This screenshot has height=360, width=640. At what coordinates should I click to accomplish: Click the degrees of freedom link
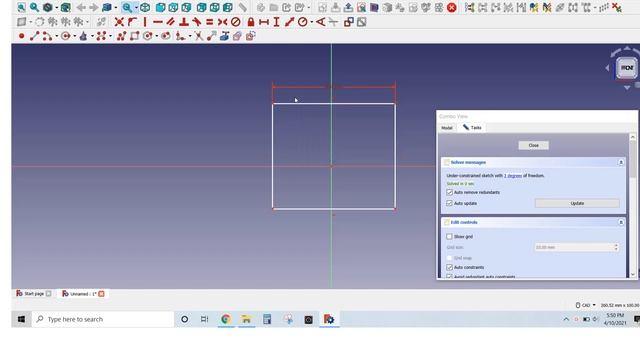tap(513, 176)
